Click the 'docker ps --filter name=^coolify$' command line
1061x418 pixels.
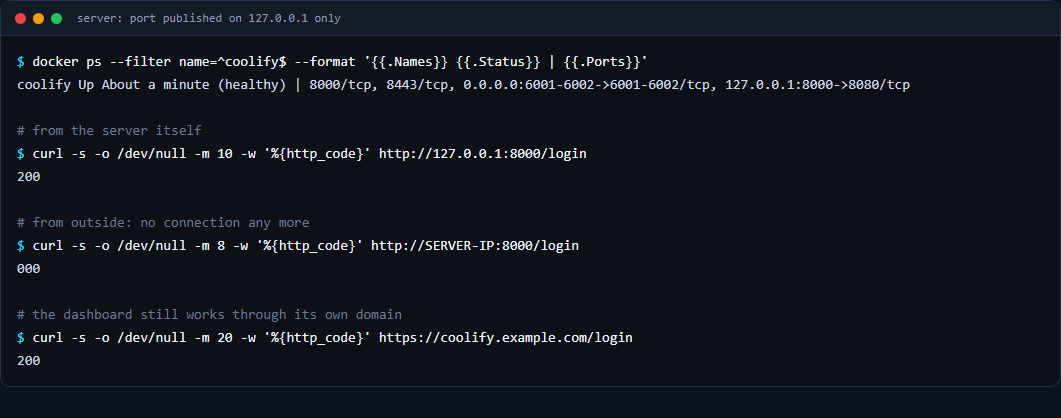click(332, 62)
